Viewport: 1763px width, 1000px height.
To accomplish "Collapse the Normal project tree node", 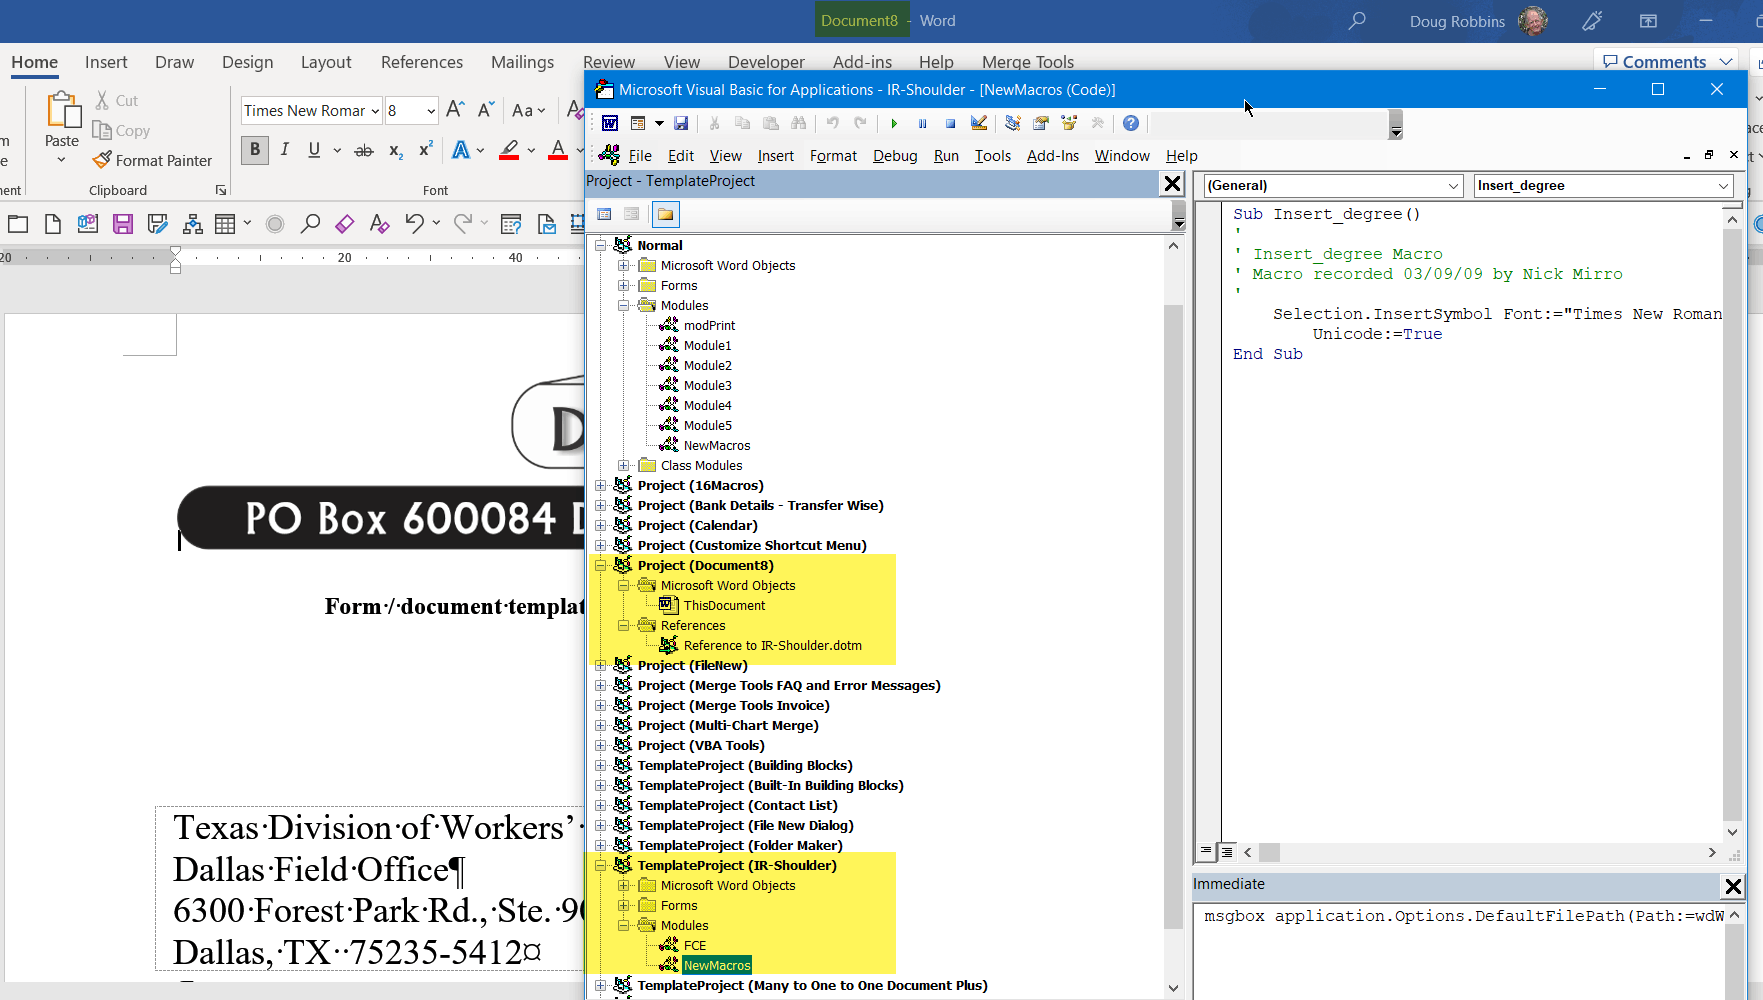I will click(x=601, y=245).
